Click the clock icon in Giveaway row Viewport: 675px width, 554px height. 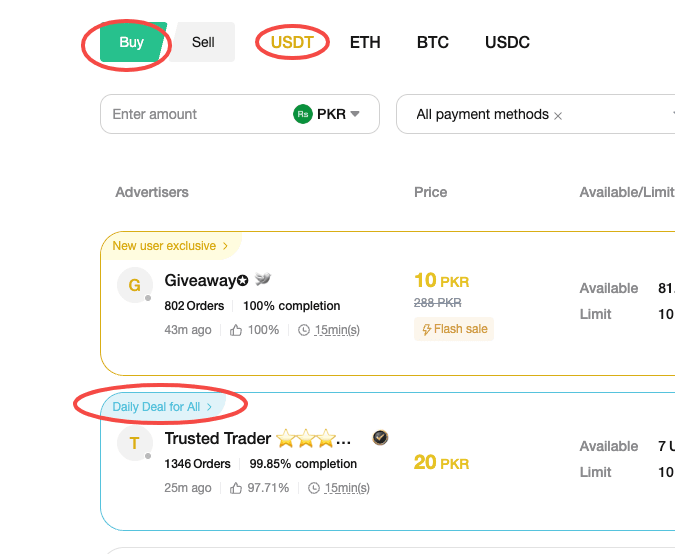(x=304, y=330)
